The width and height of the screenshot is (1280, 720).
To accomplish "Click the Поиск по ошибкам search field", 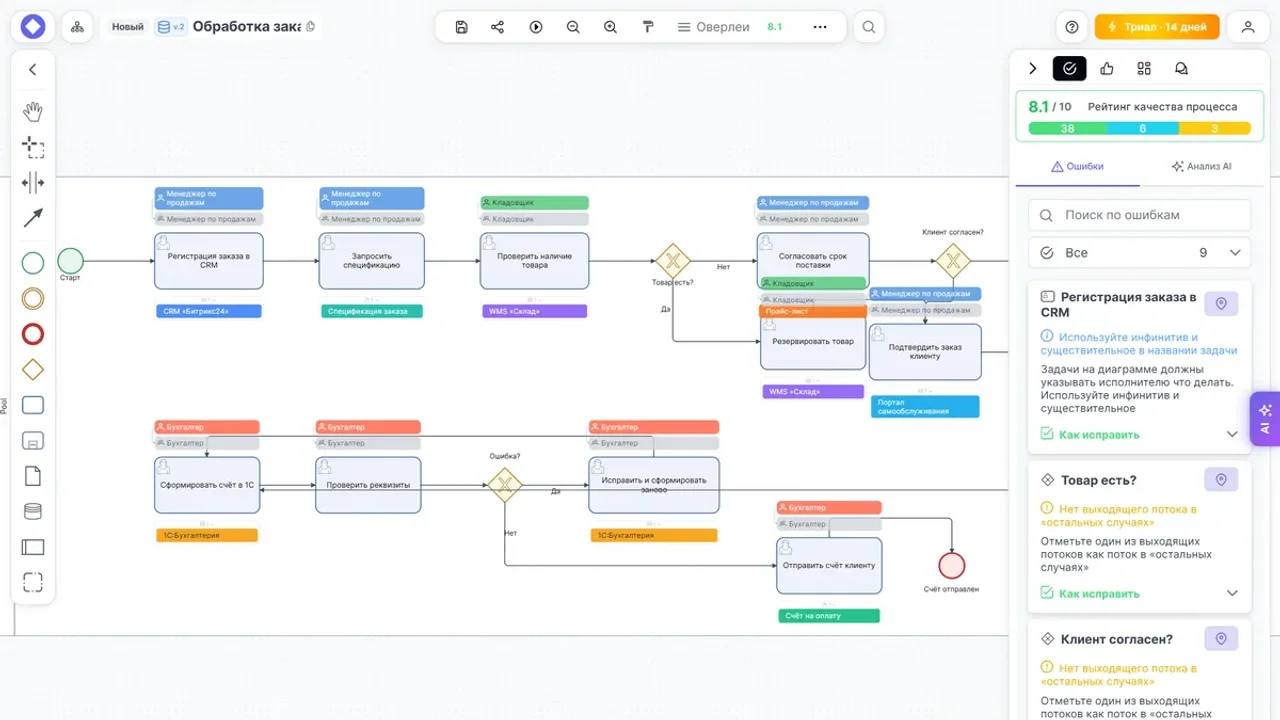I will [x=1139, y=215].
